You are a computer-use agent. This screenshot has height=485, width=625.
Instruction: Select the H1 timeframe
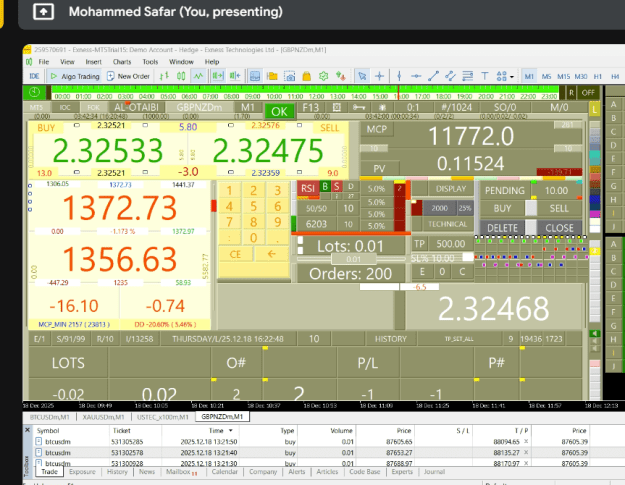(597, 77)
